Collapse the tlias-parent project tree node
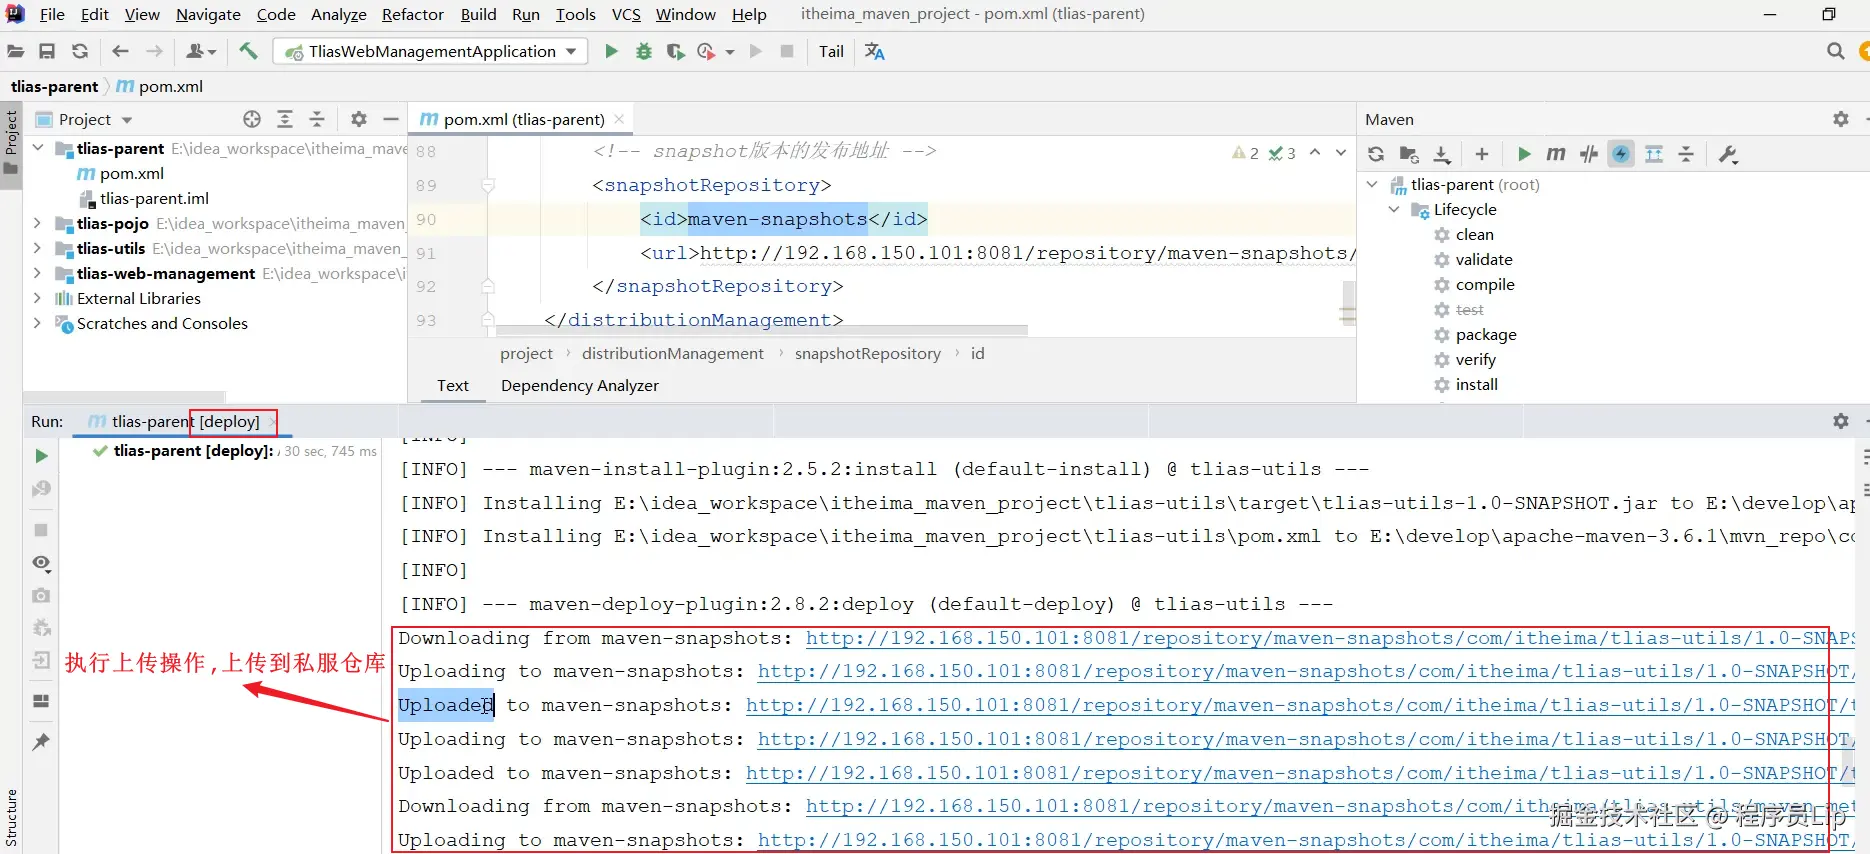Image resolution: width=1870 pixels, height=854 pixels. (x=38, y=148)
